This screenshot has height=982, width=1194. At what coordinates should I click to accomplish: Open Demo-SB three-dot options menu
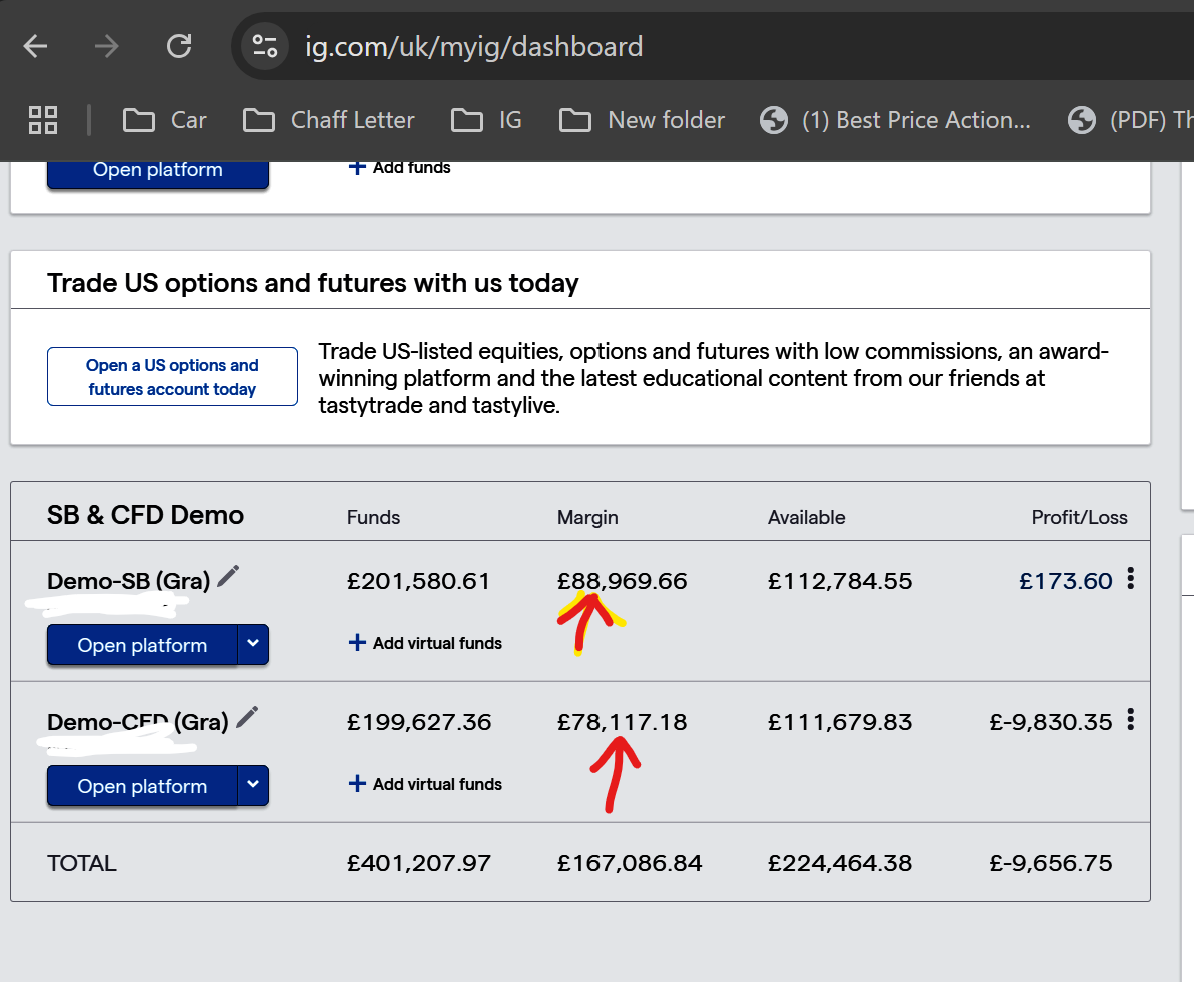[x=1131, y=579]
